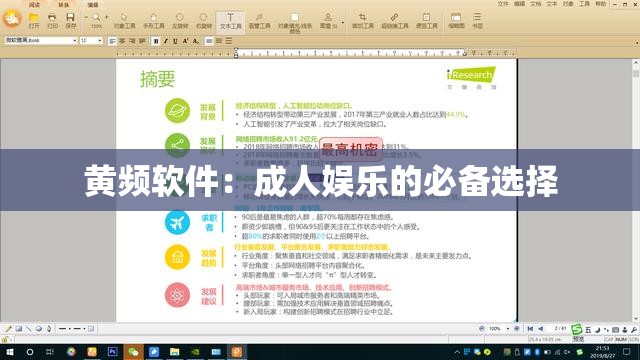Viewport: 640px width, 360px height.
Task: Select the Hyperlink tool (超链接工具)
Action: click(394, 20)
